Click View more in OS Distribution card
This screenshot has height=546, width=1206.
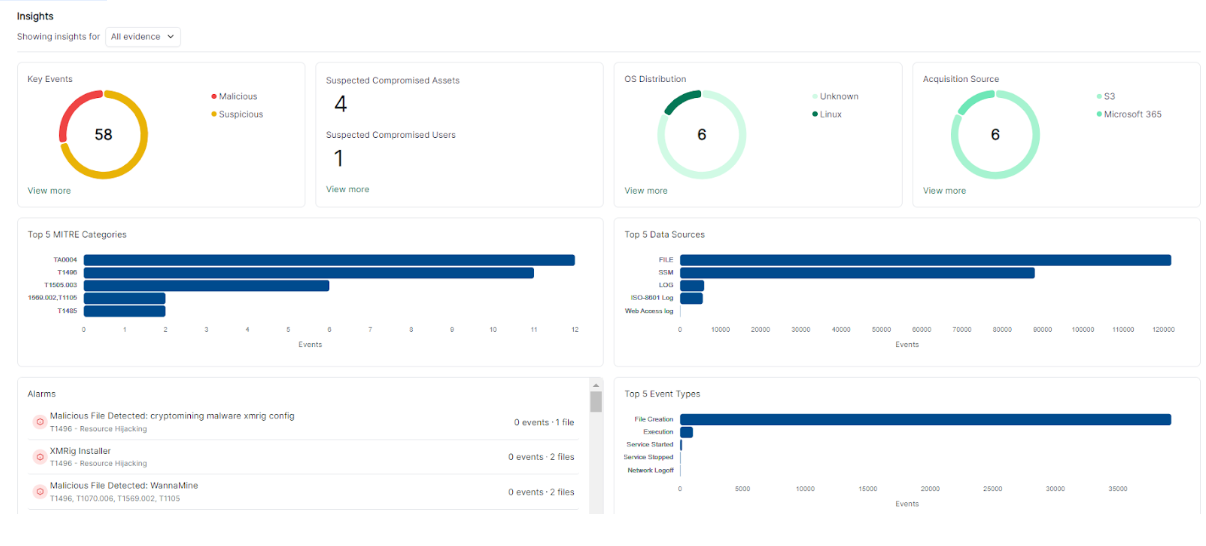pos(647,190)
